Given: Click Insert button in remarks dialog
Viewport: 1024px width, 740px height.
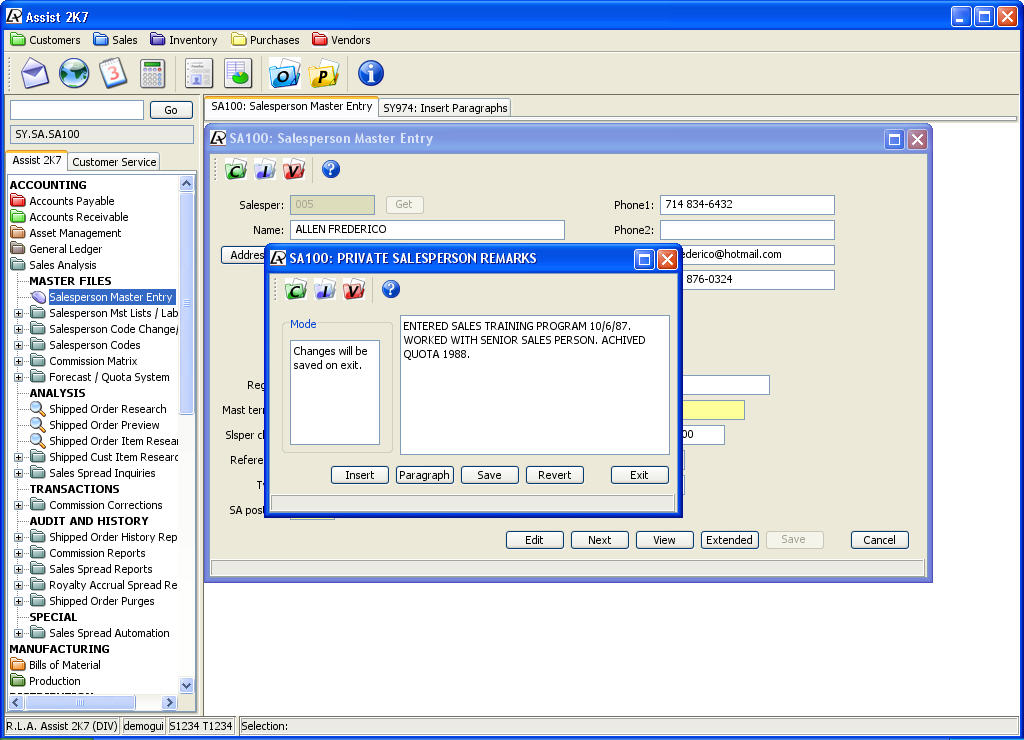Looking at the screenshot, I should tap(360, 475).
